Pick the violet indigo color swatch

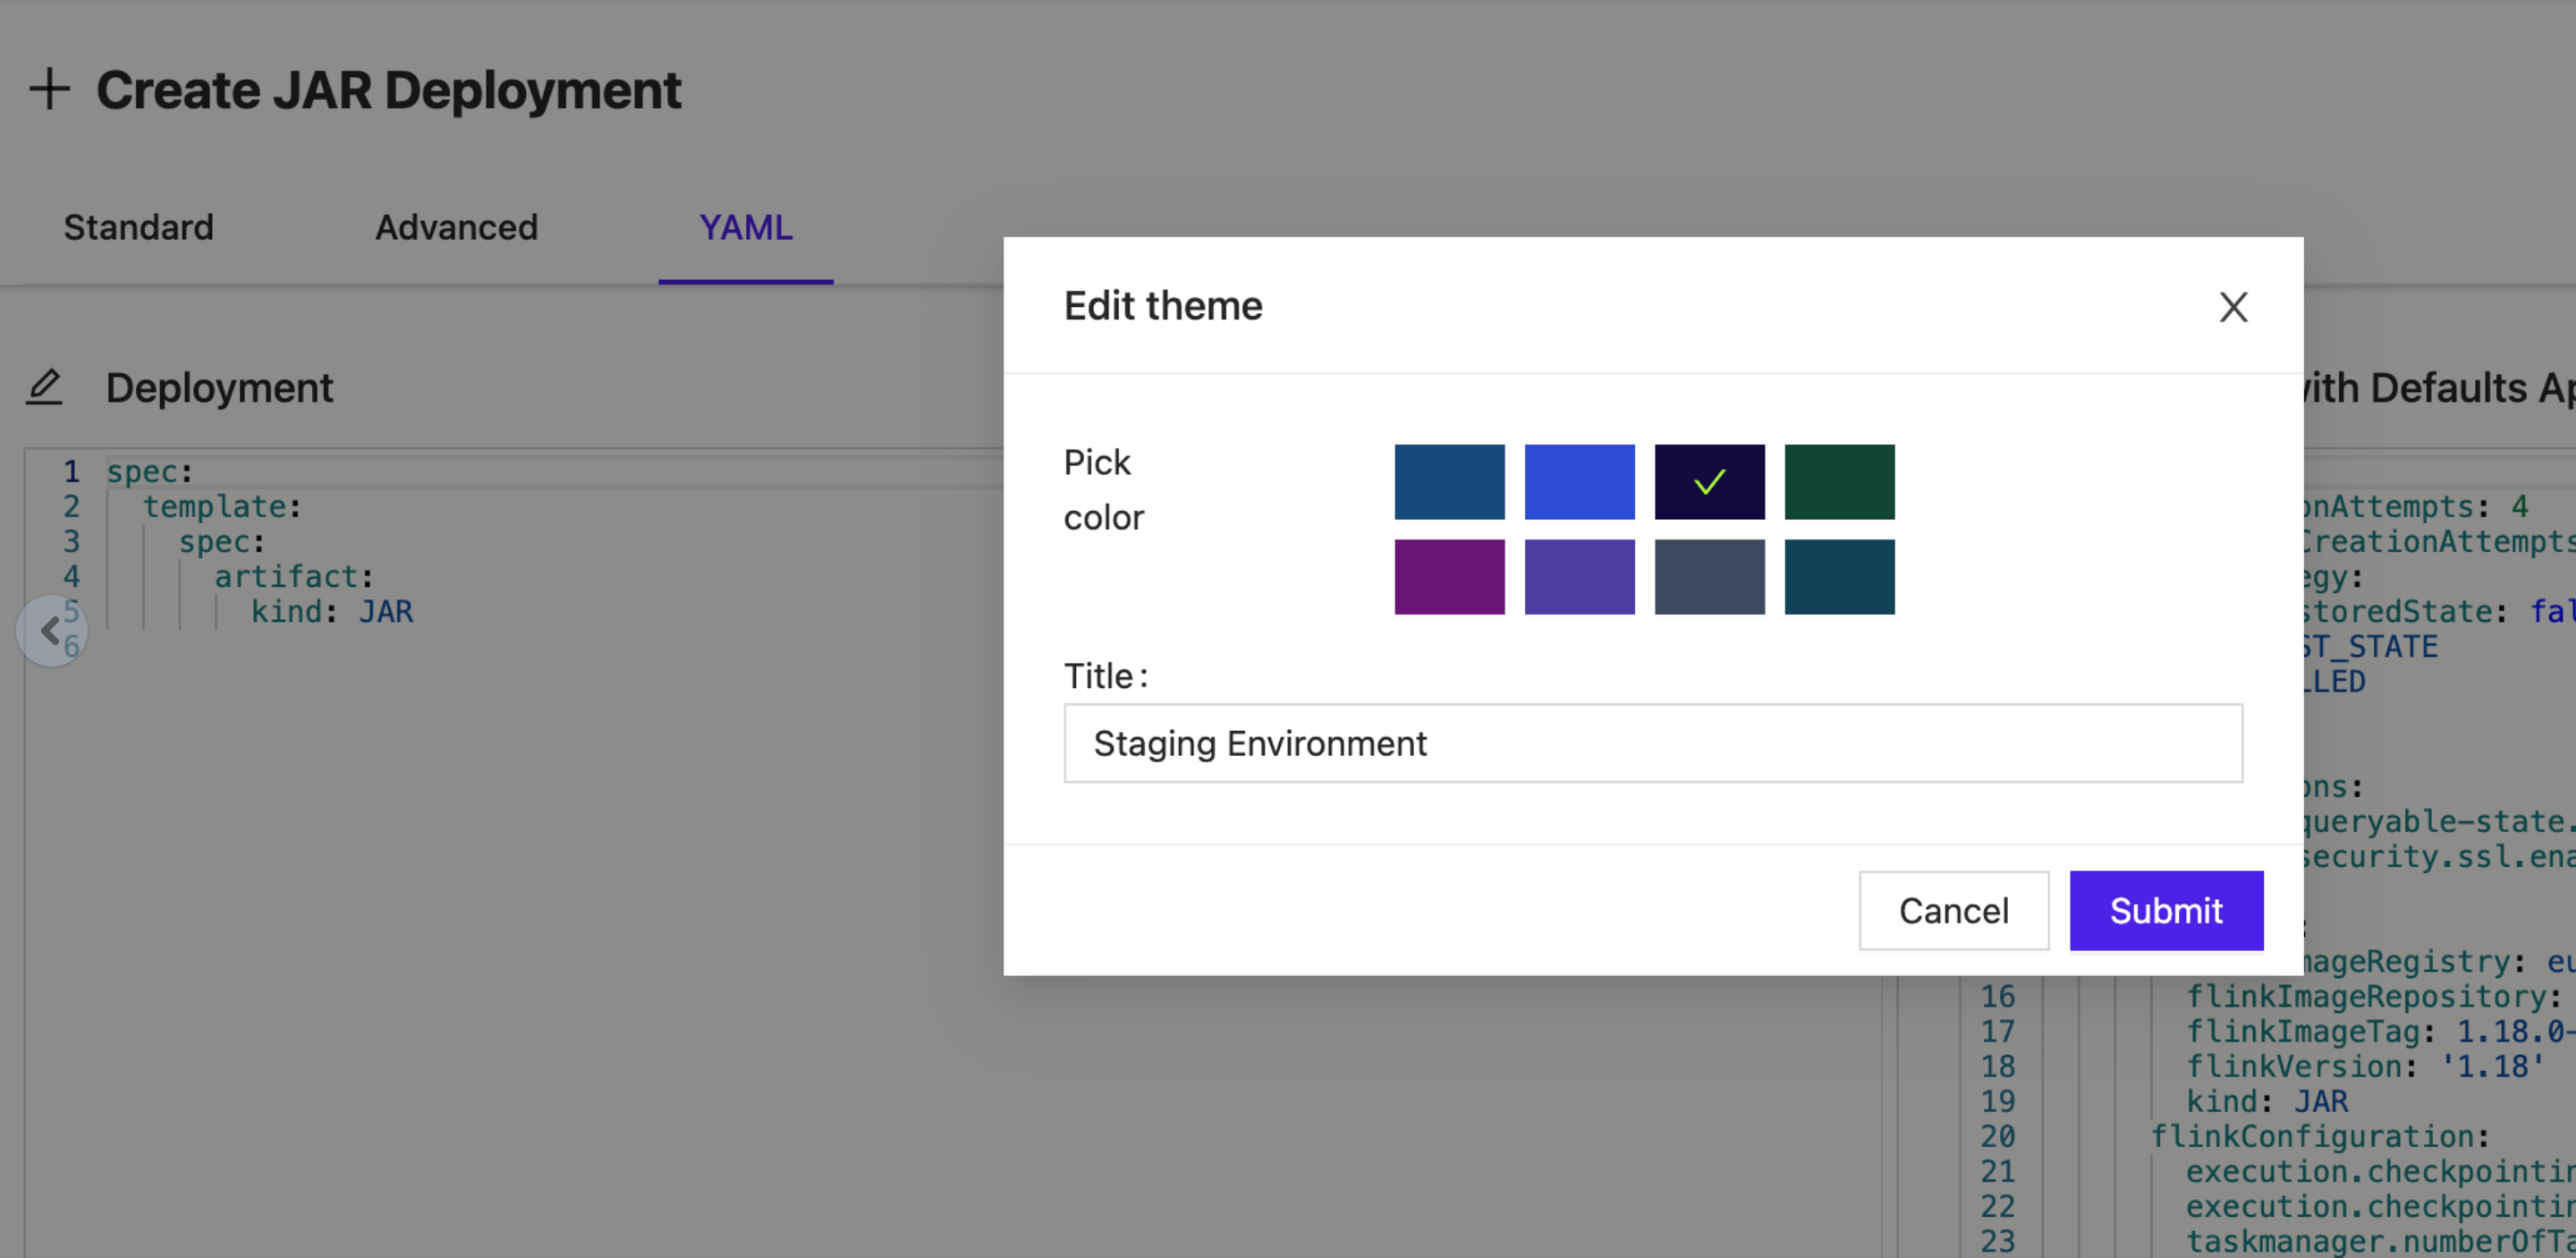[x=1579, y=577]
